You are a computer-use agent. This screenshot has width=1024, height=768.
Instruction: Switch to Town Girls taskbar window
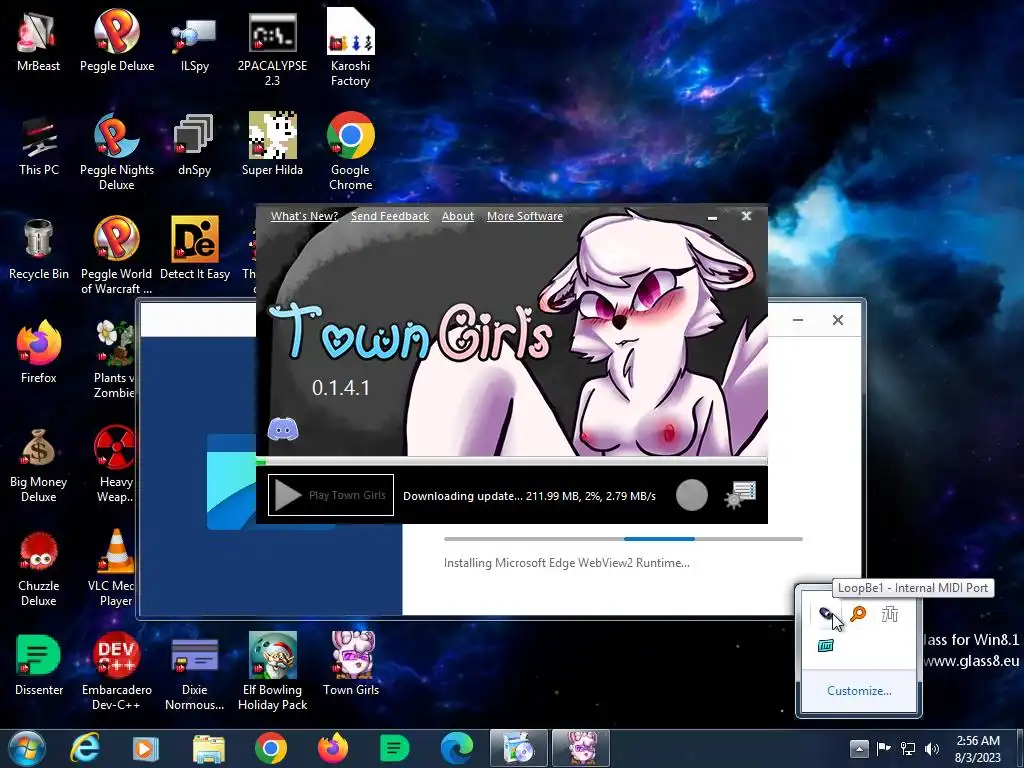point(581,748)
